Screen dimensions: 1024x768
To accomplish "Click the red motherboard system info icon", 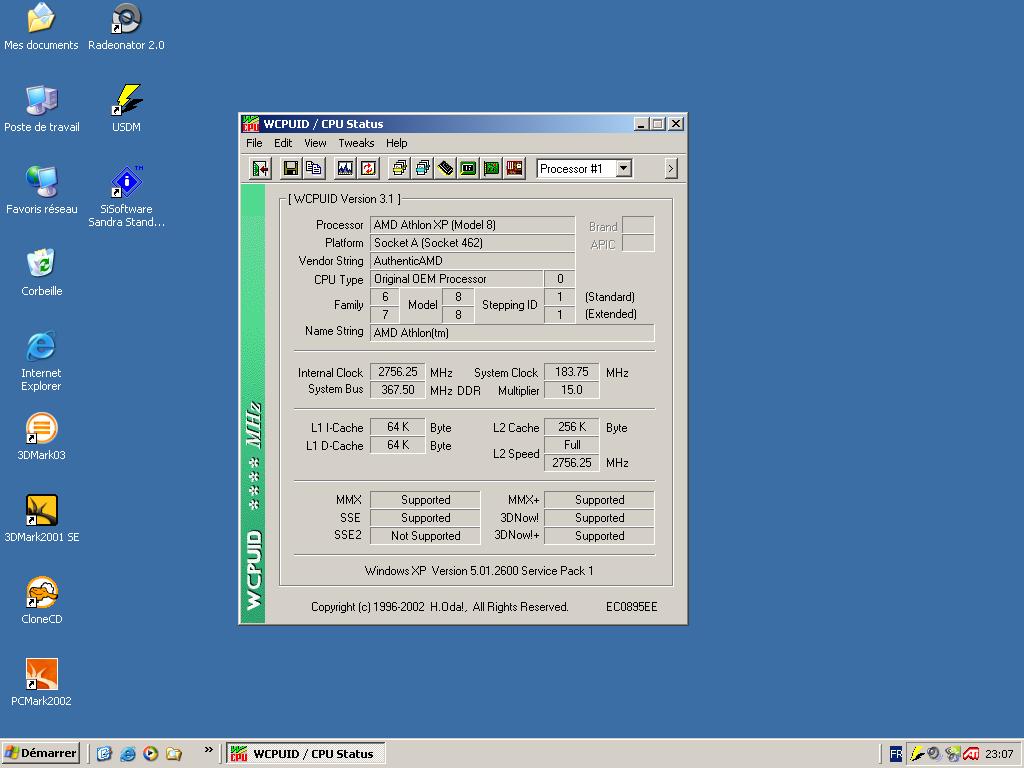I will pyautogui.click(x=515, y=168).
